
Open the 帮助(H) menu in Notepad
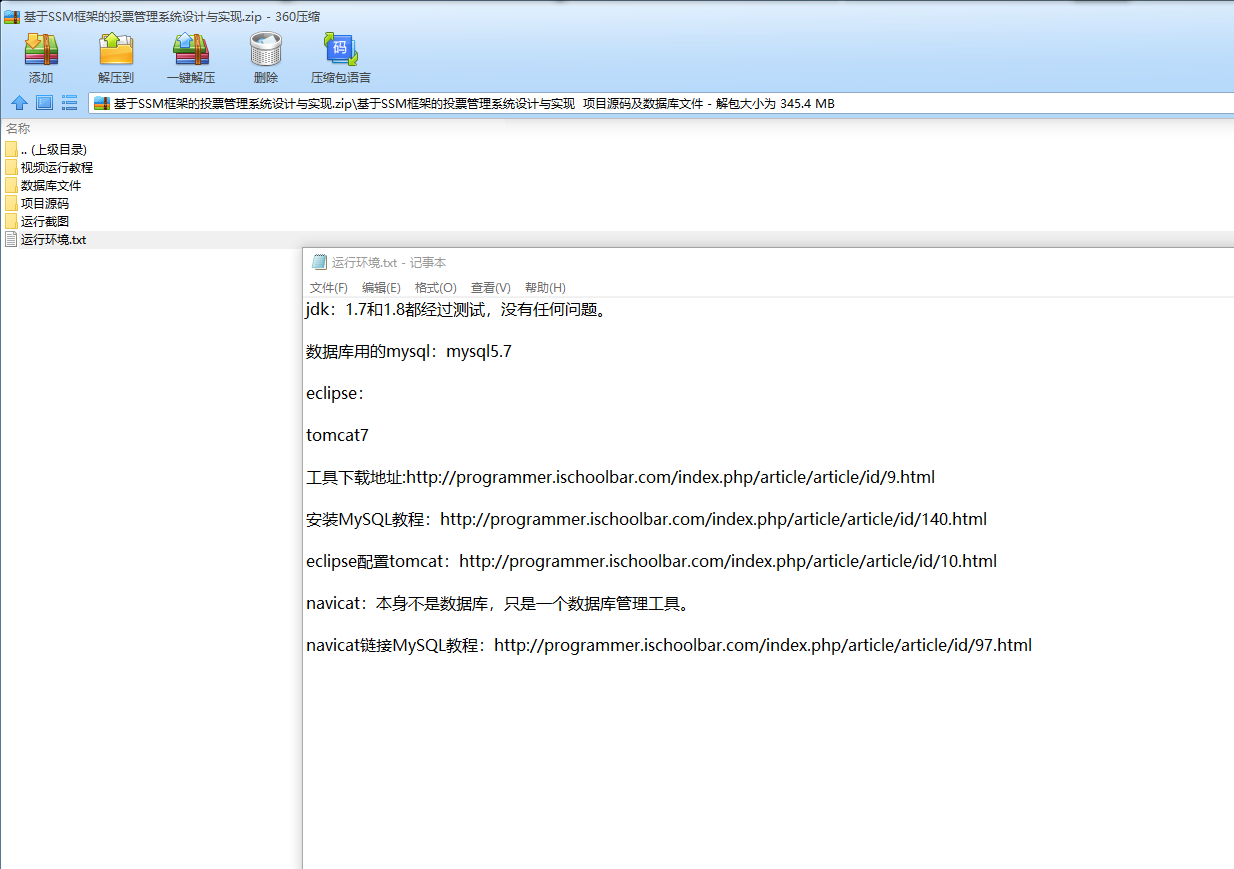[545, 288]
